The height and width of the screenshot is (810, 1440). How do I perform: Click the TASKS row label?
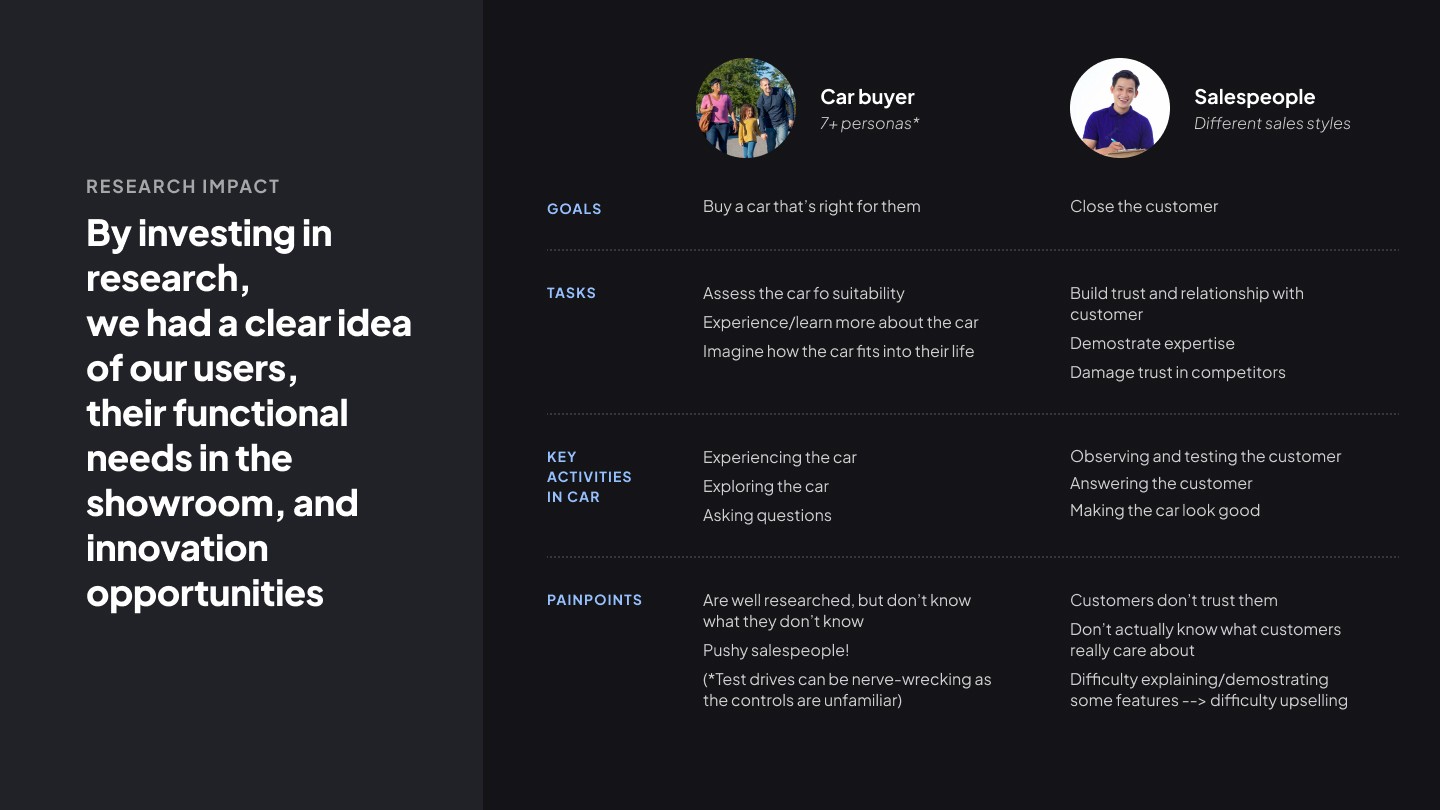click(x=571, y=293)
